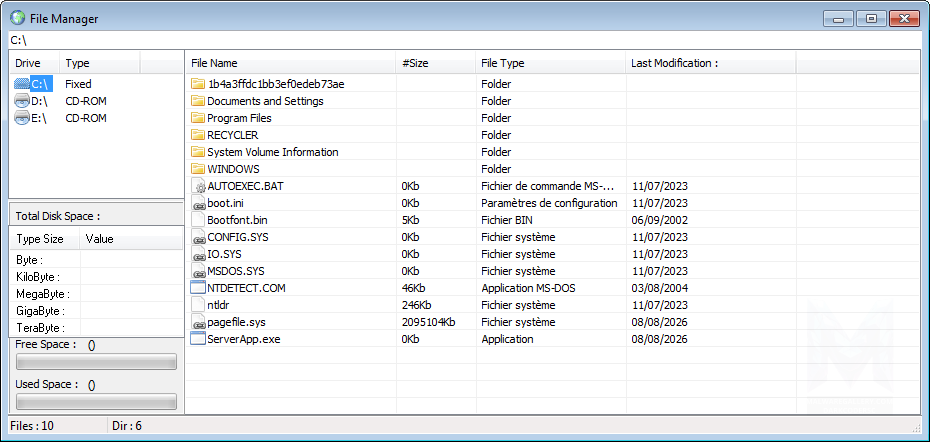Click the Value column header
This screenshot has height=442, width=930.
tap(131, 239)
